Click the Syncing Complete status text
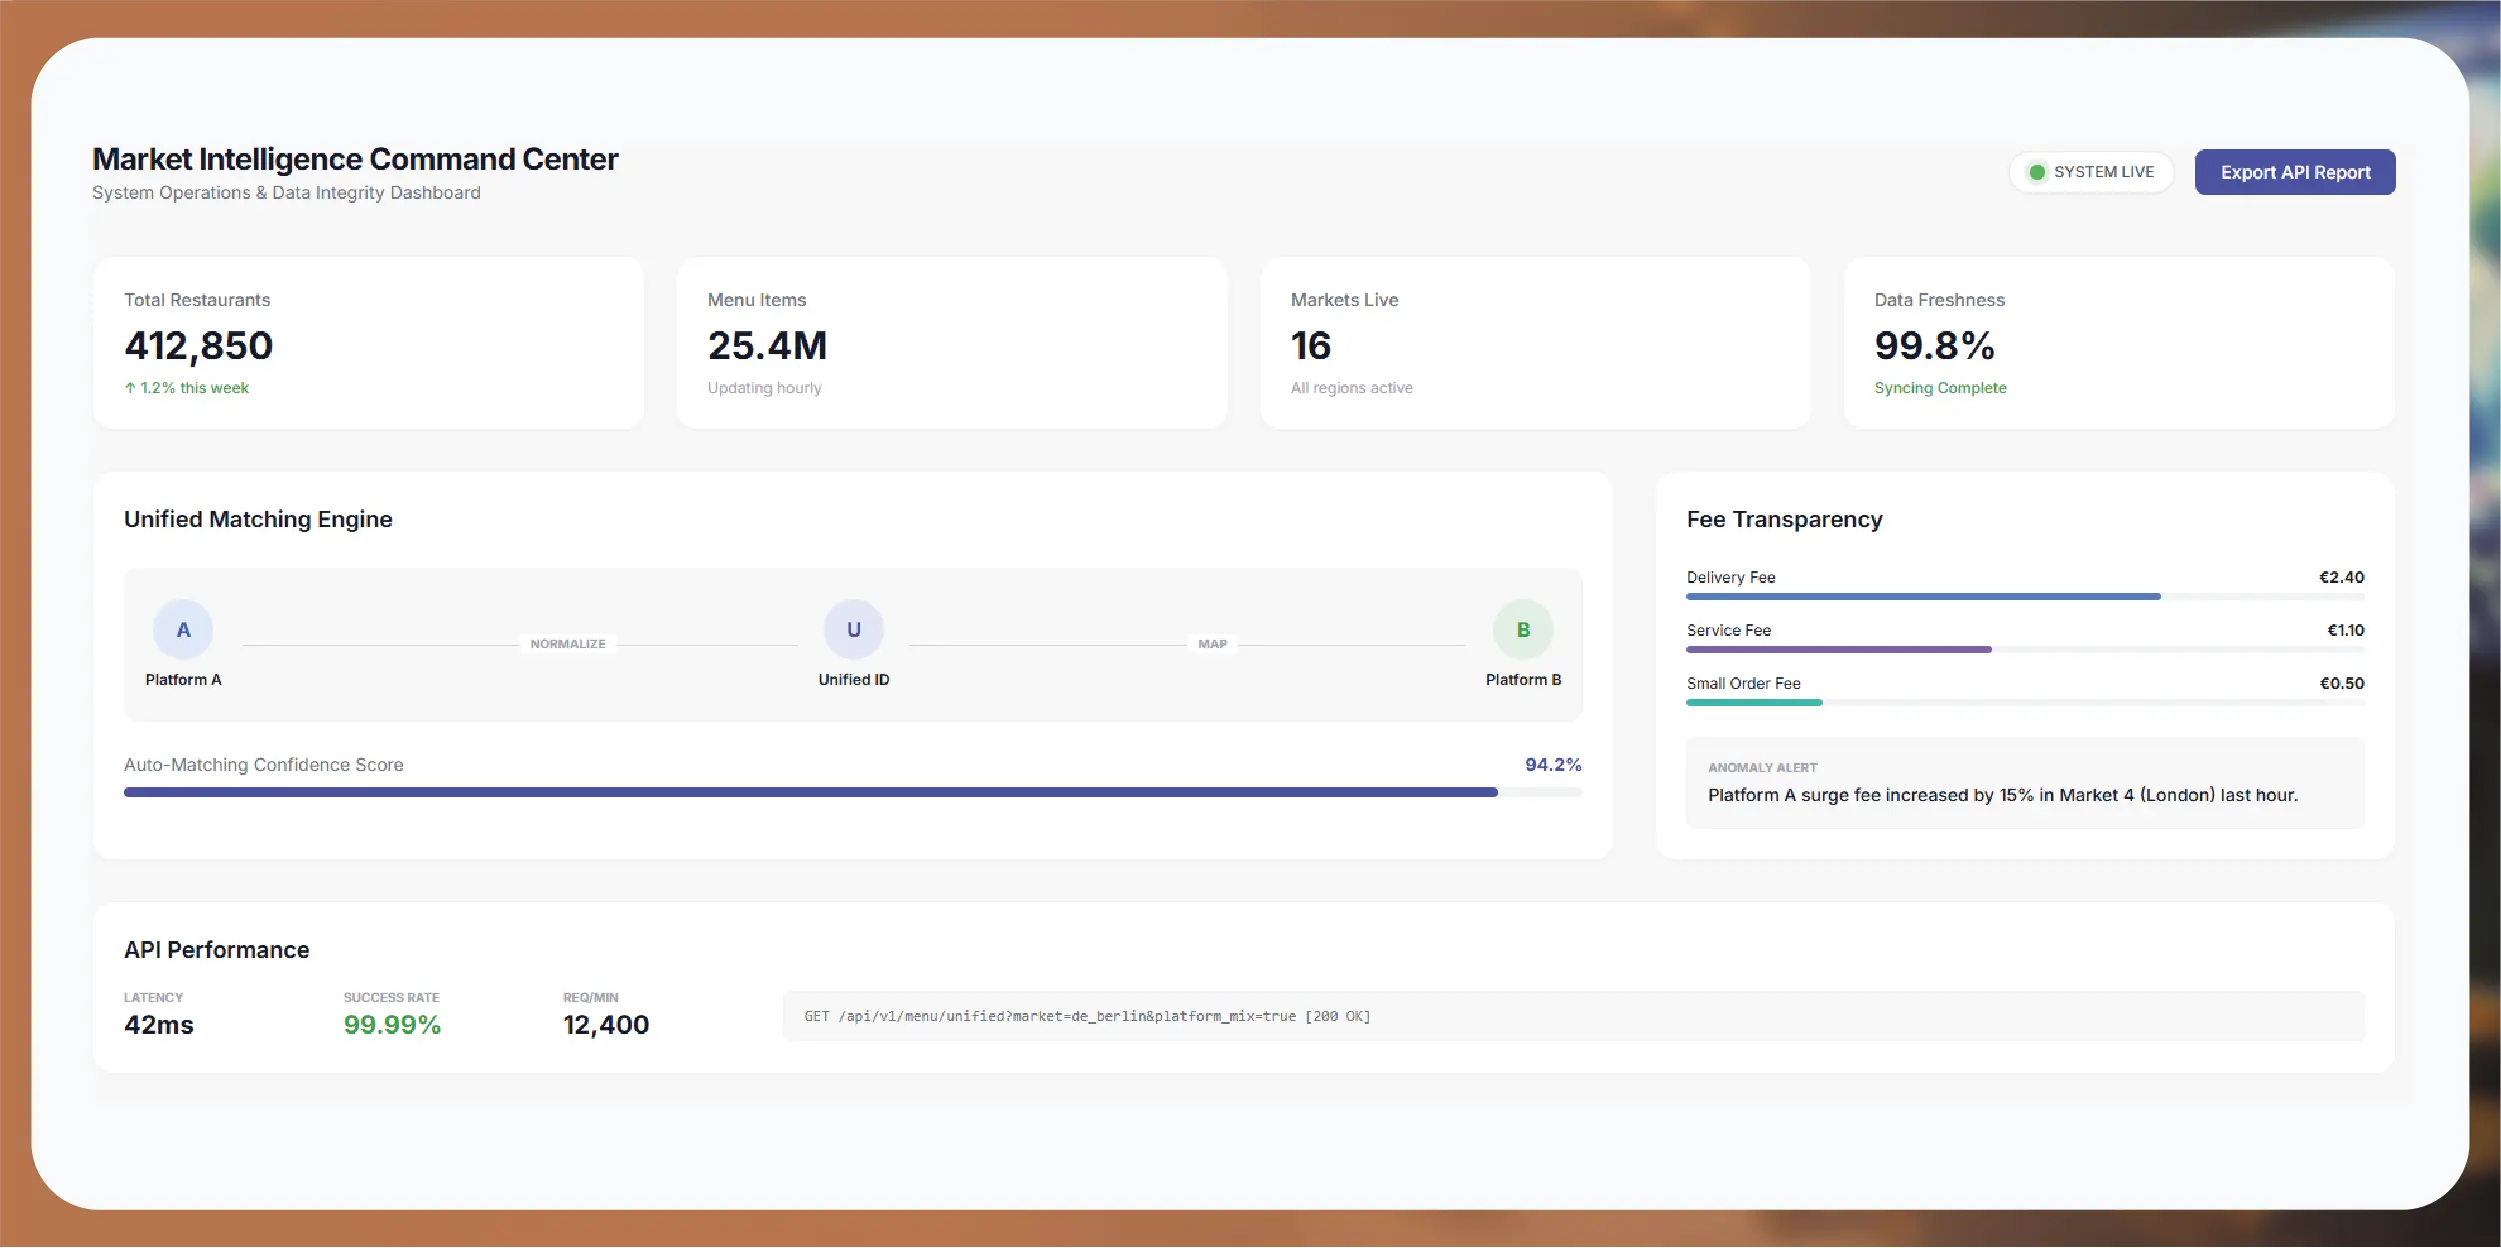 coord(1940,388)
